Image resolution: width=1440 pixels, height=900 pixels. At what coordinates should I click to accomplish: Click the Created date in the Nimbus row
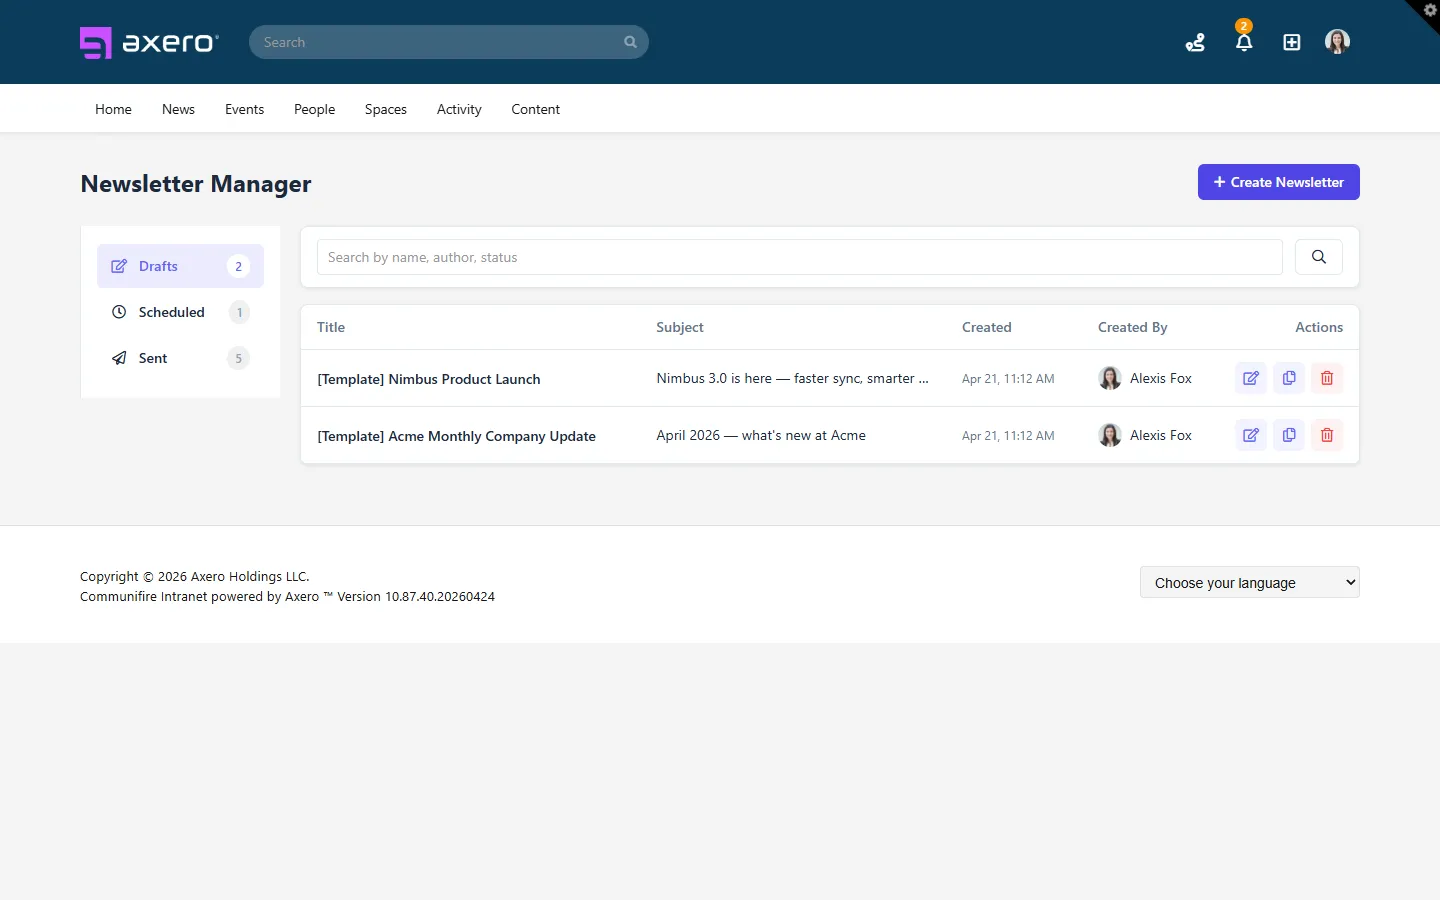(x=1008, y=379)
